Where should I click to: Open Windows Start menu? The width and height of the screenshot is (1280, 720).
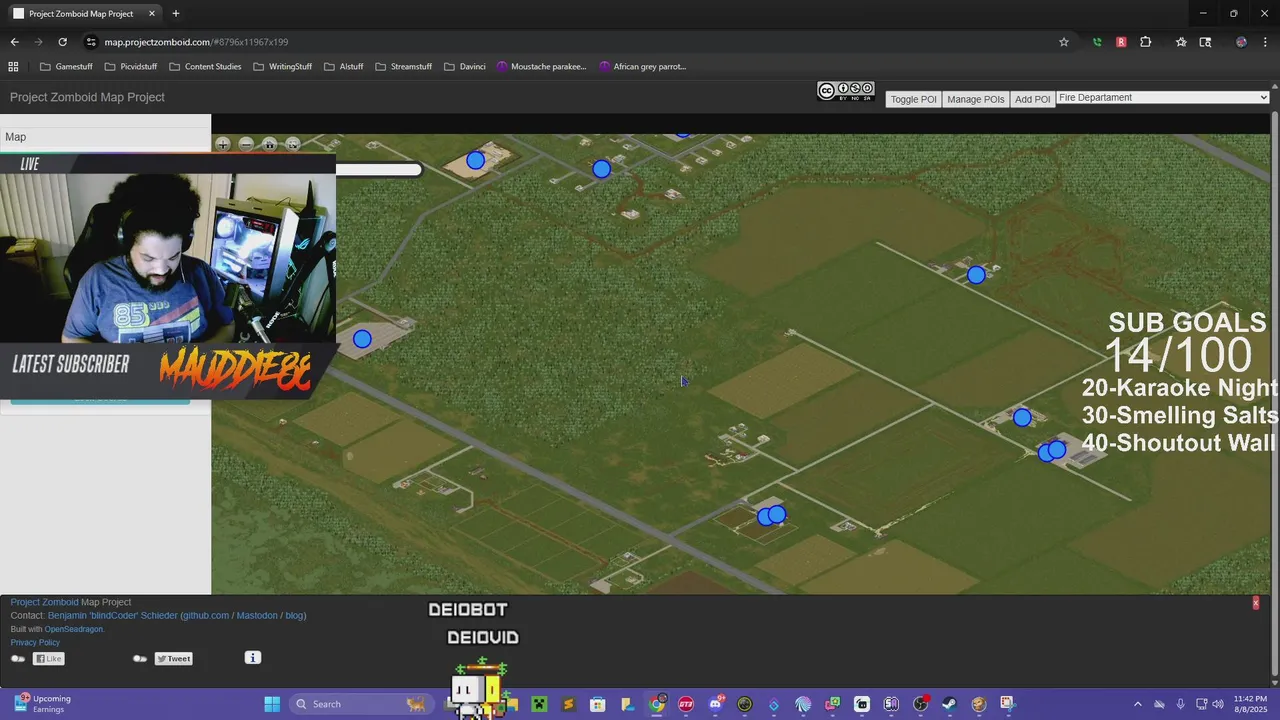pos(272,704)
